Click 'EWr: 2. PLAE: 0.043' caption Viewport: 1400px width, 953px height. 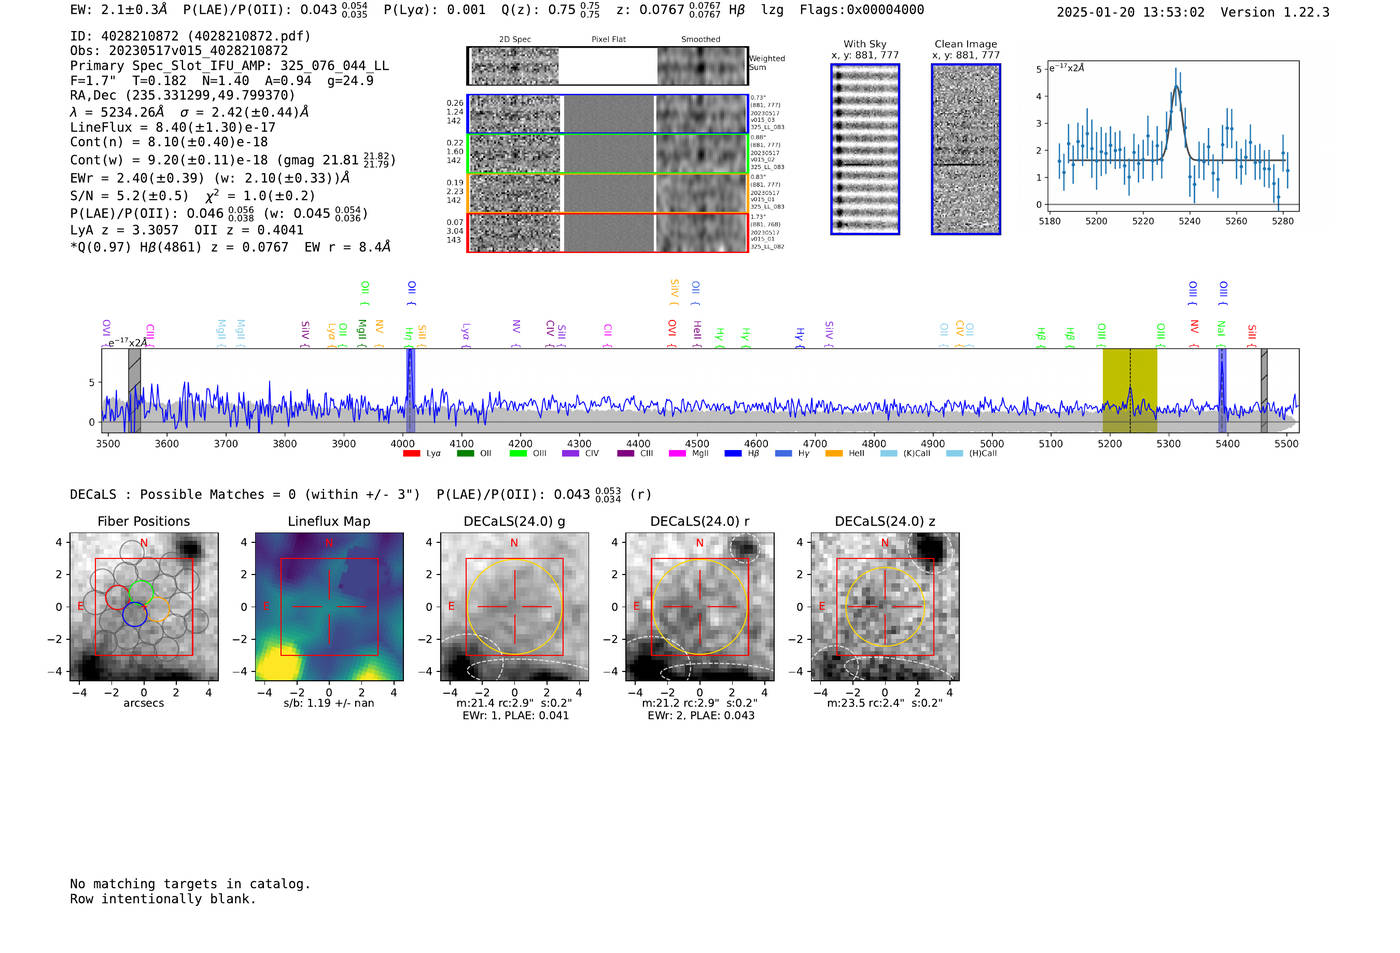pyautogui.click(x=700, y=716)
